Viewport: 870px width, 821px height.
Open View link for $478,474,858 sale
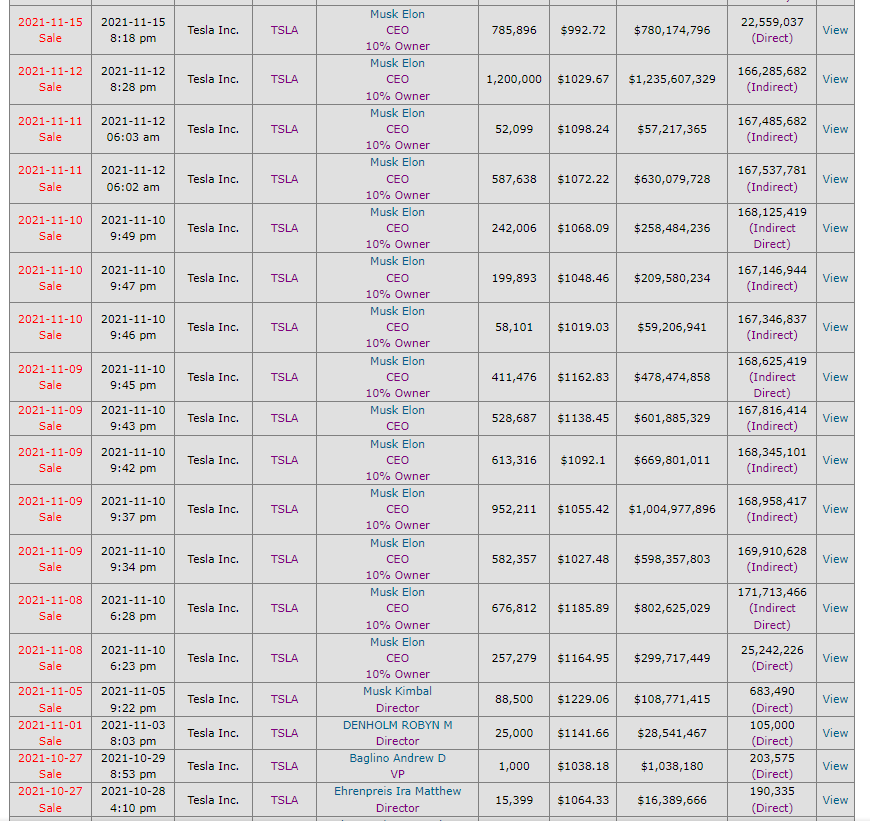pyautogui.click(x=835, y=377)
